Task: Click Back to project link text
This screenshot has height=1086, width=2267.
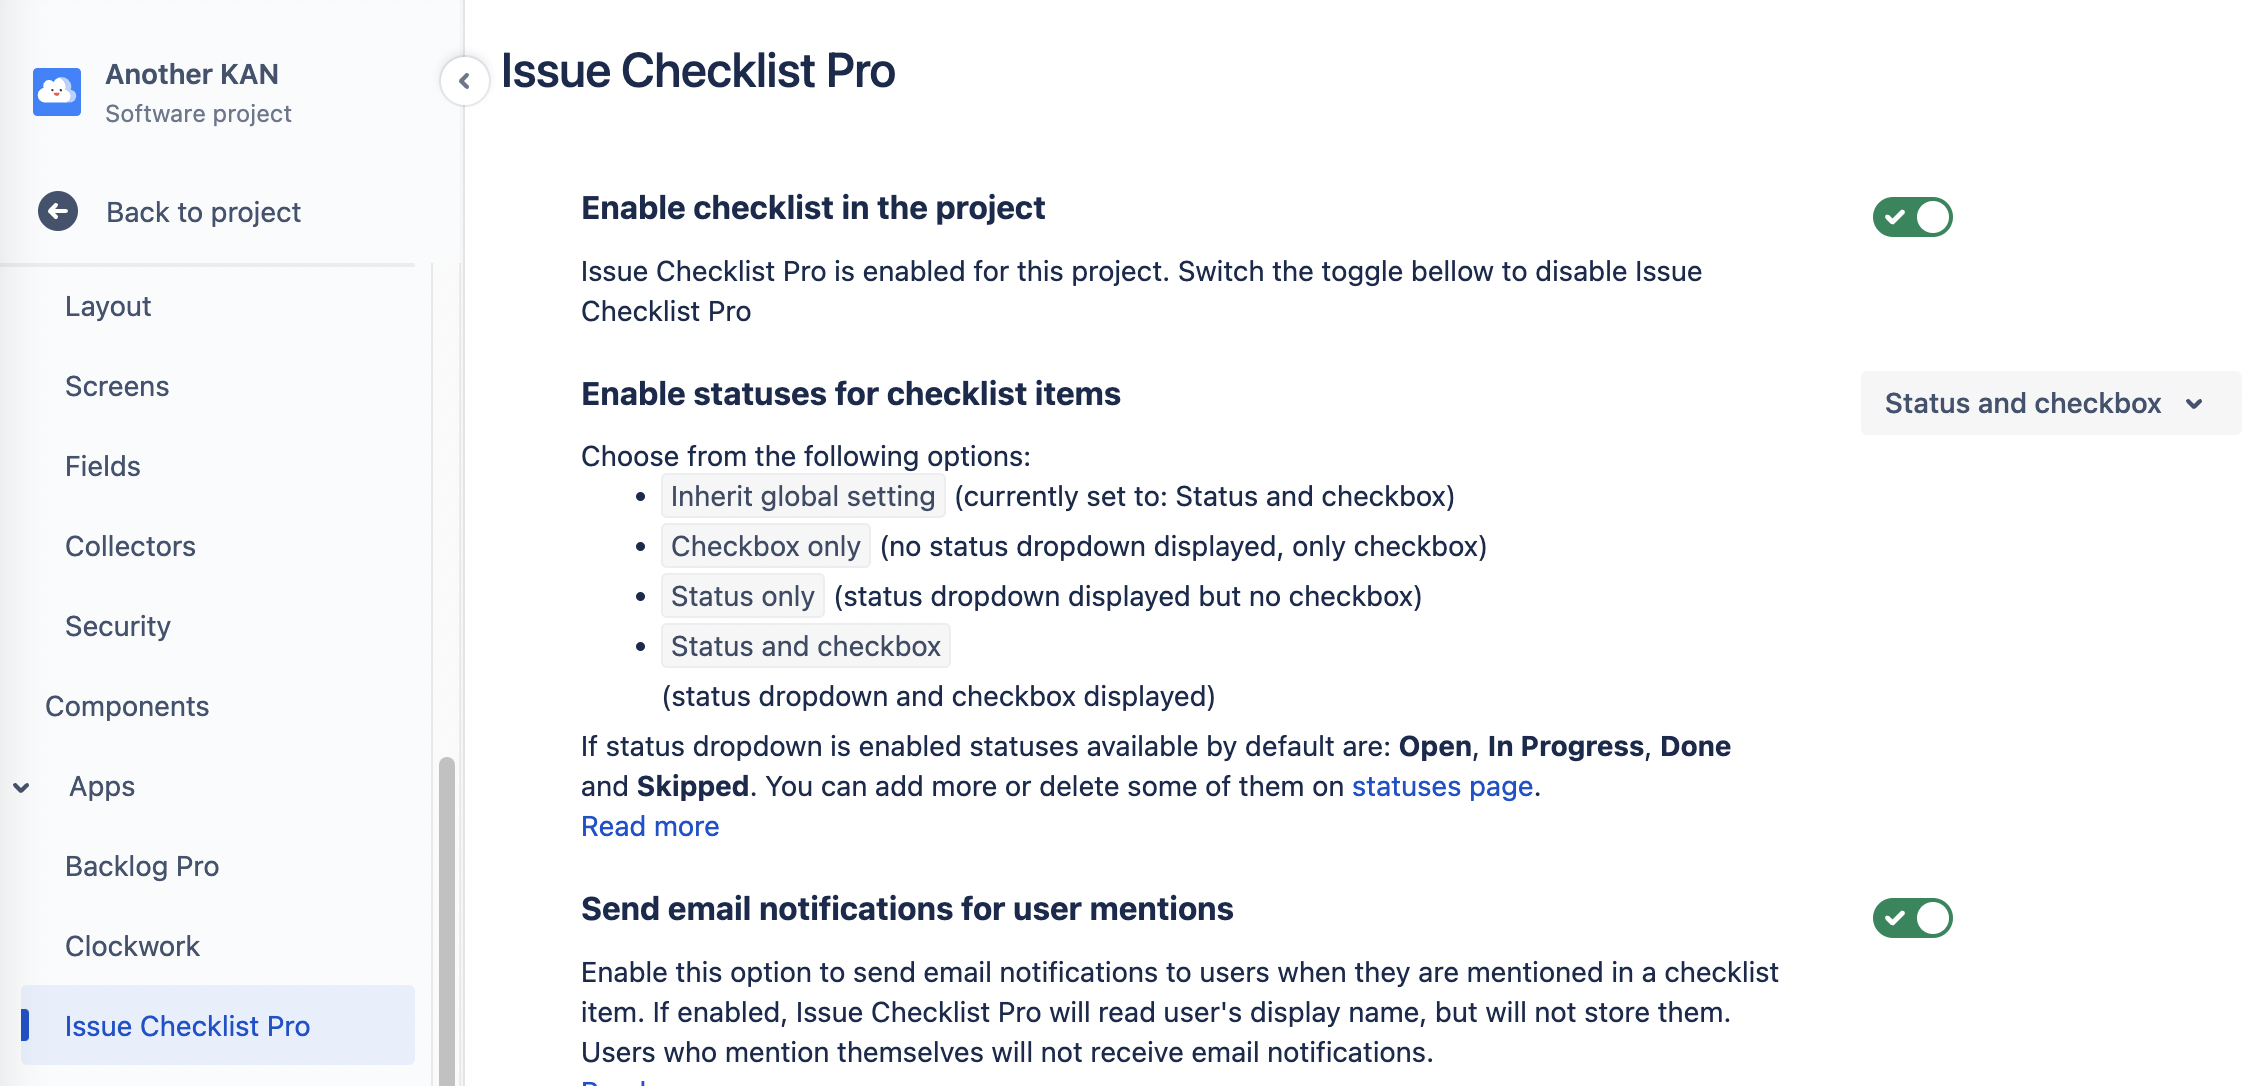Action: pyautogui.click(x=203, y=212)
